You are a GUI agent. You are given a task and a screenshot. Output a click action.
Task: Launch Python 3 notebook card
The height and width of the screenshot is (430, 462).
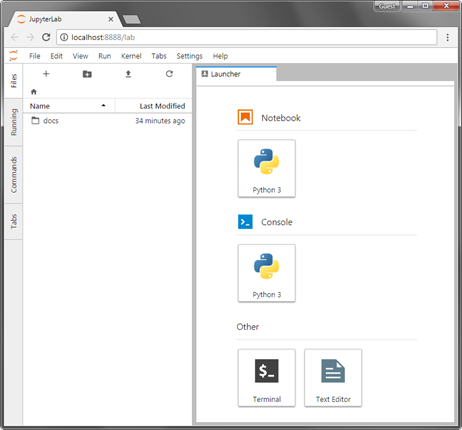[x=267, y=169]
